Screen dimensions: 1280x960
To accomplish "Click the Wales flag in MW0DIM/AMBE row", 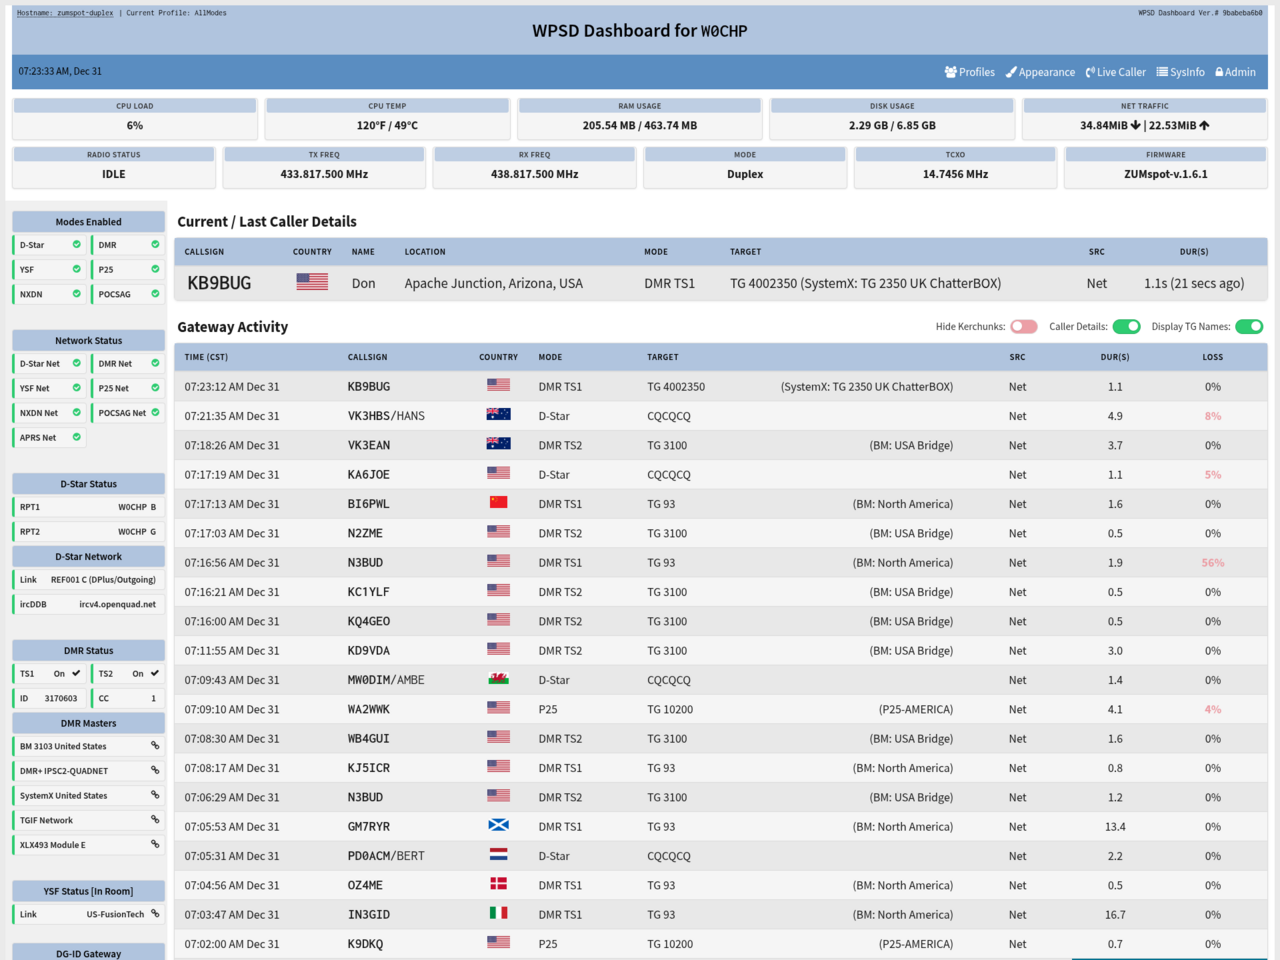I will [498, 678].
